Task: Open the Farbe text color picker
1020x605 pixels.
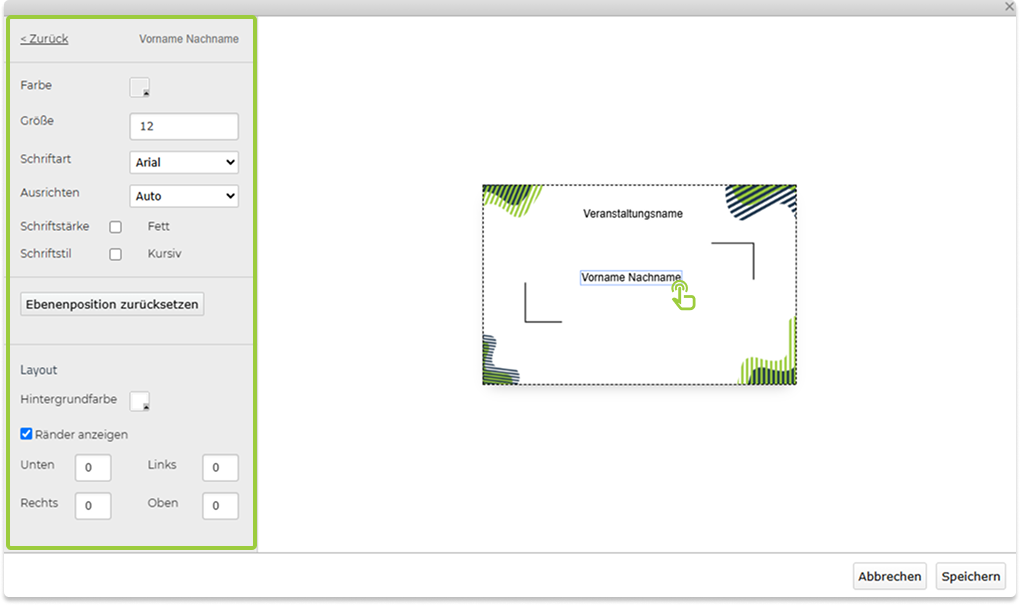Action: pos(139,87)
